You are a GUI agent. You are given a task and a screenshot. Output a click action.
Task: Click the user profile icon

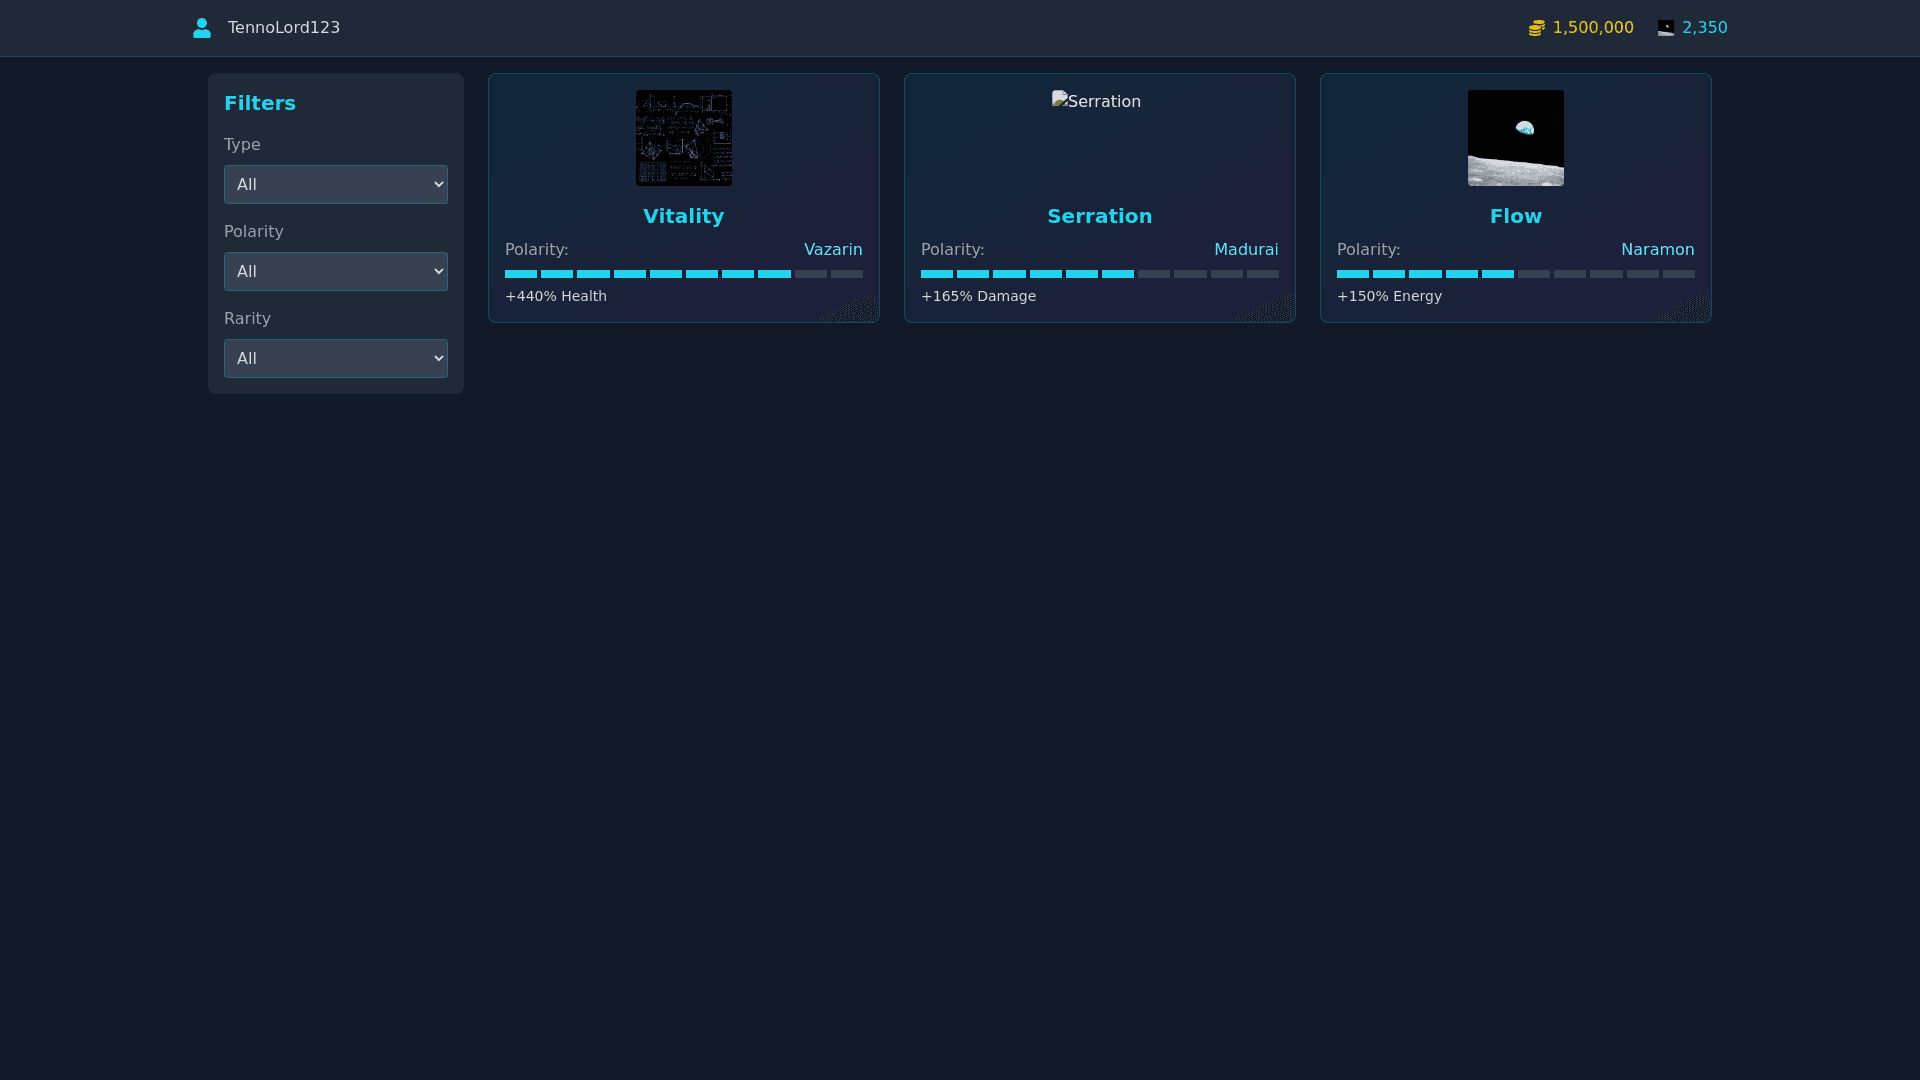coord(202,27)
